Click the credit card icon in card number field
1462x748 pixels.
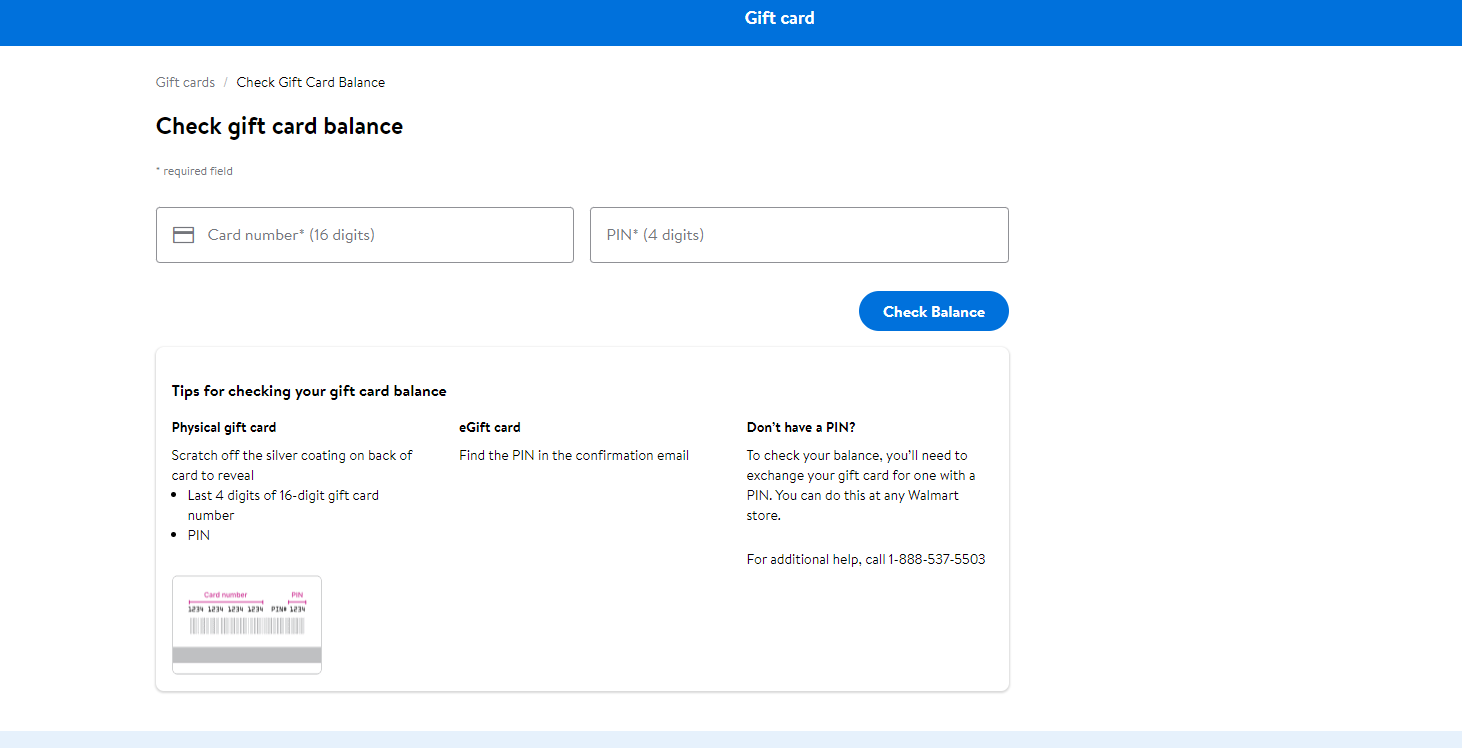pos(183,235)
